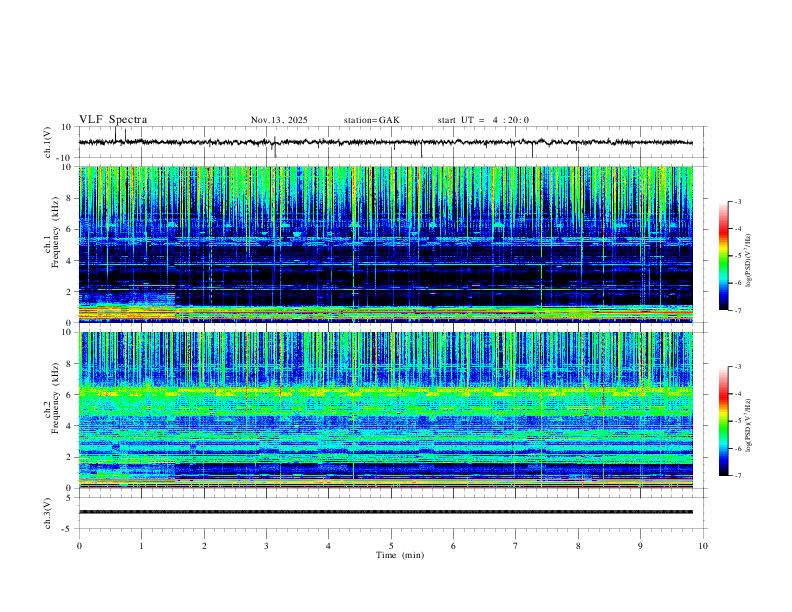Click the ch.2 spectrogram panel
Image resolution: width=792 pixels, height=612 pixels.
click(x=386, y=410)
